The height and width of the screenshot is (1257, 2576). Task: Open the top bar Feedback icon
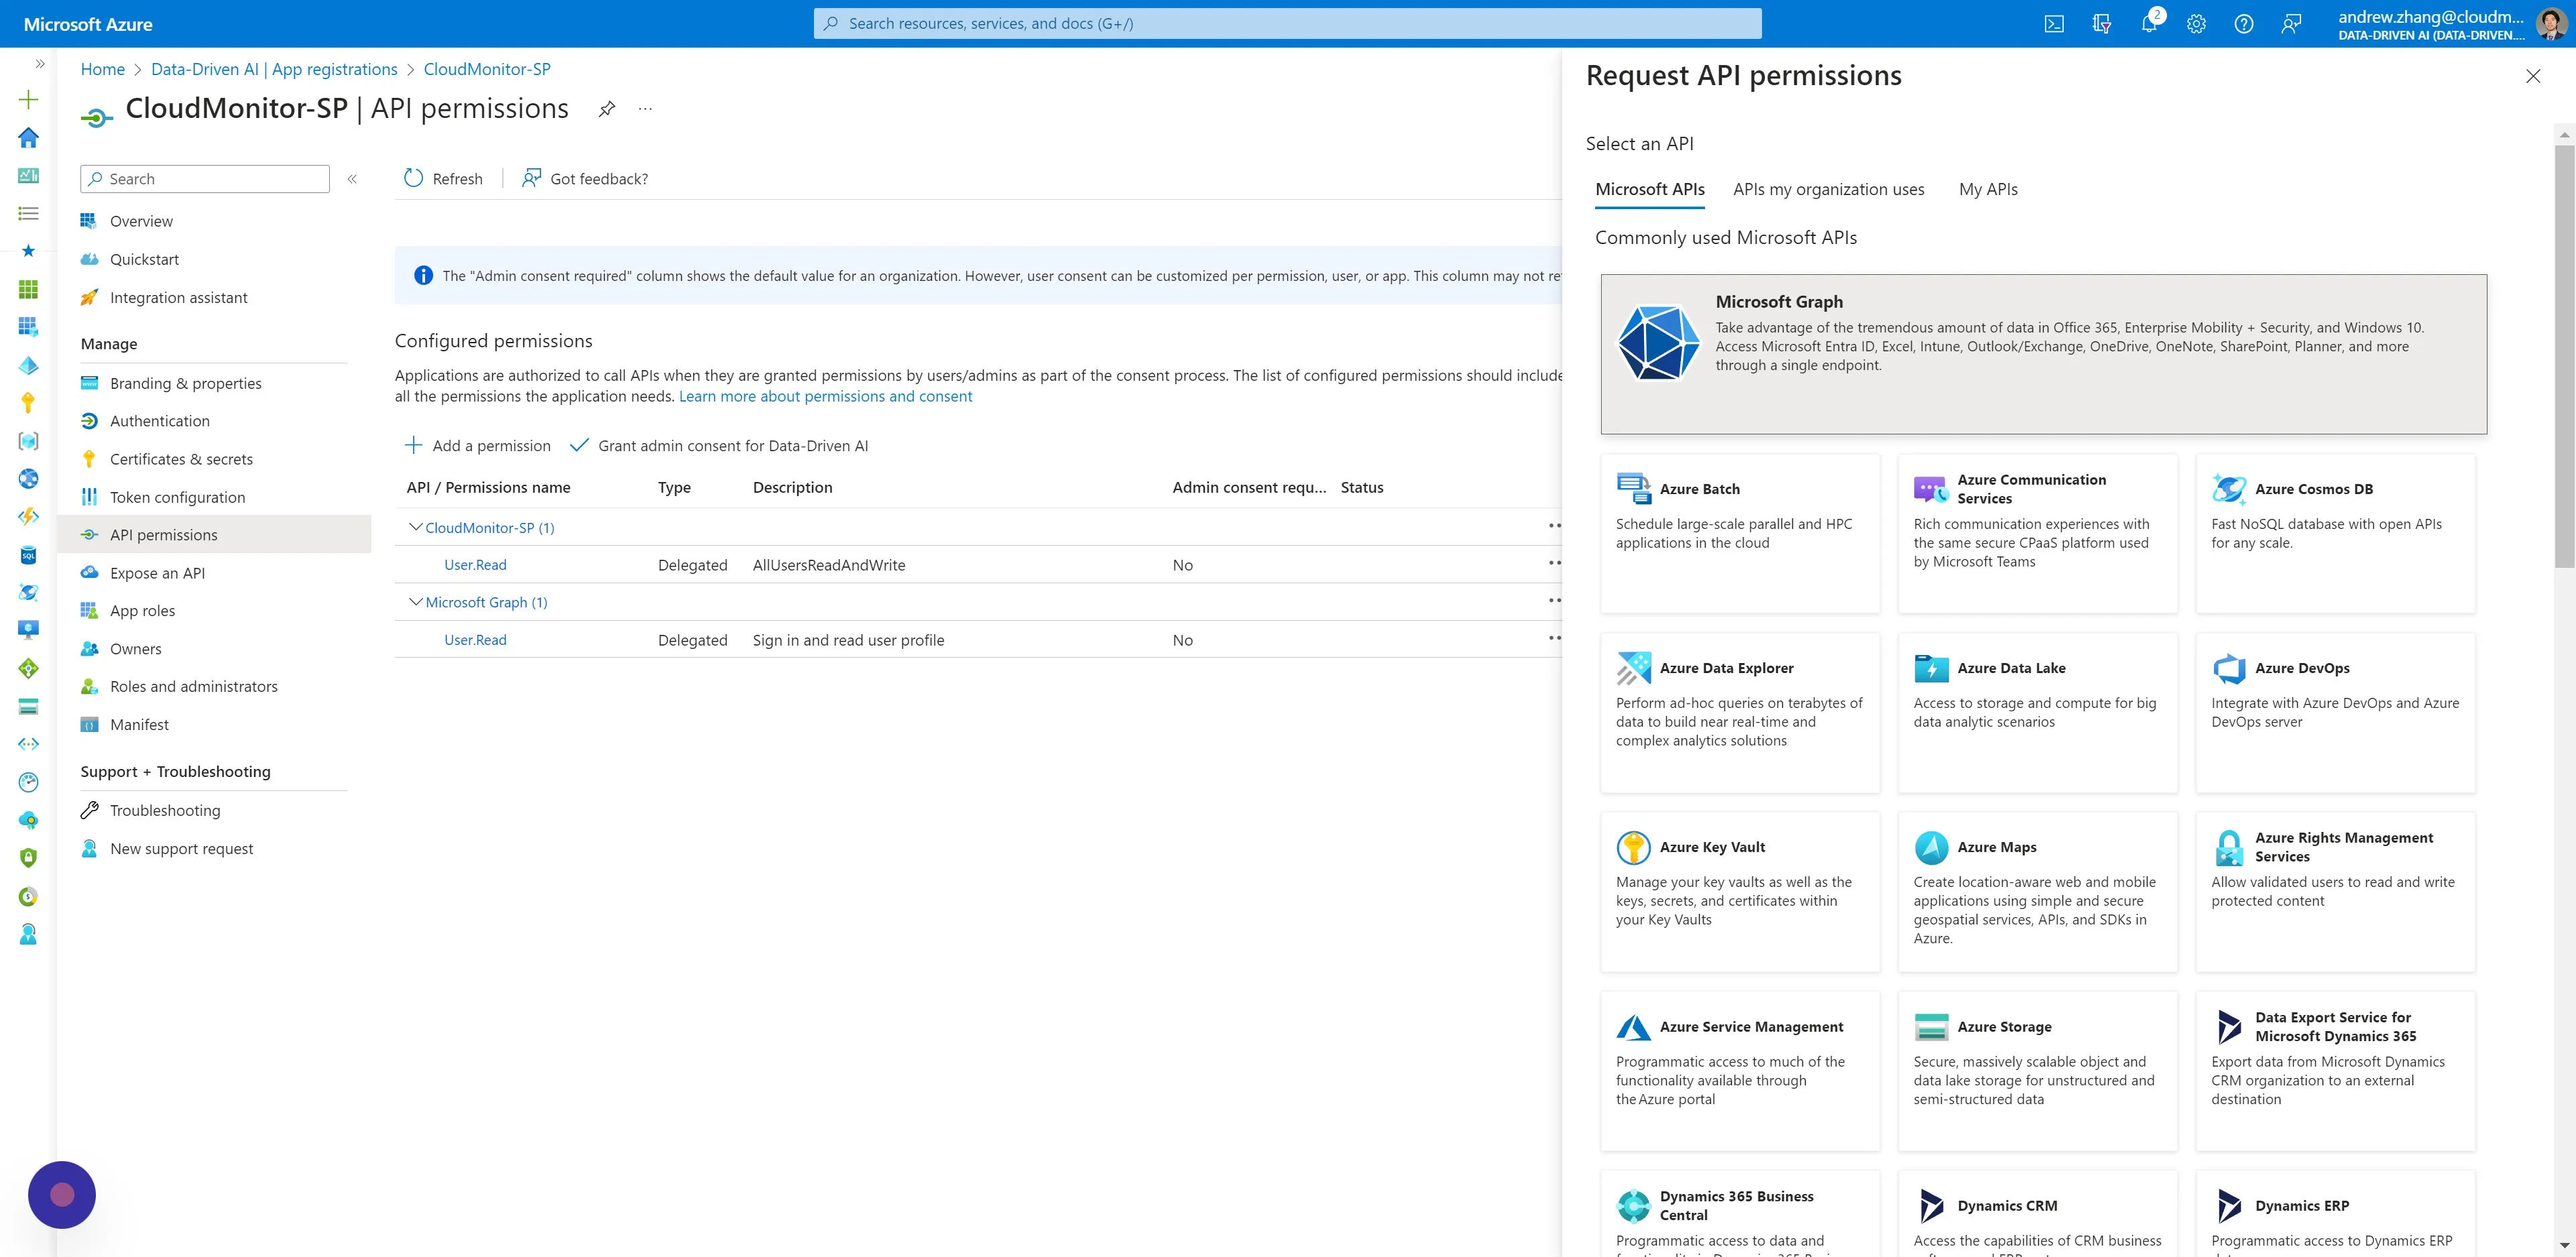coord(2291,24)
